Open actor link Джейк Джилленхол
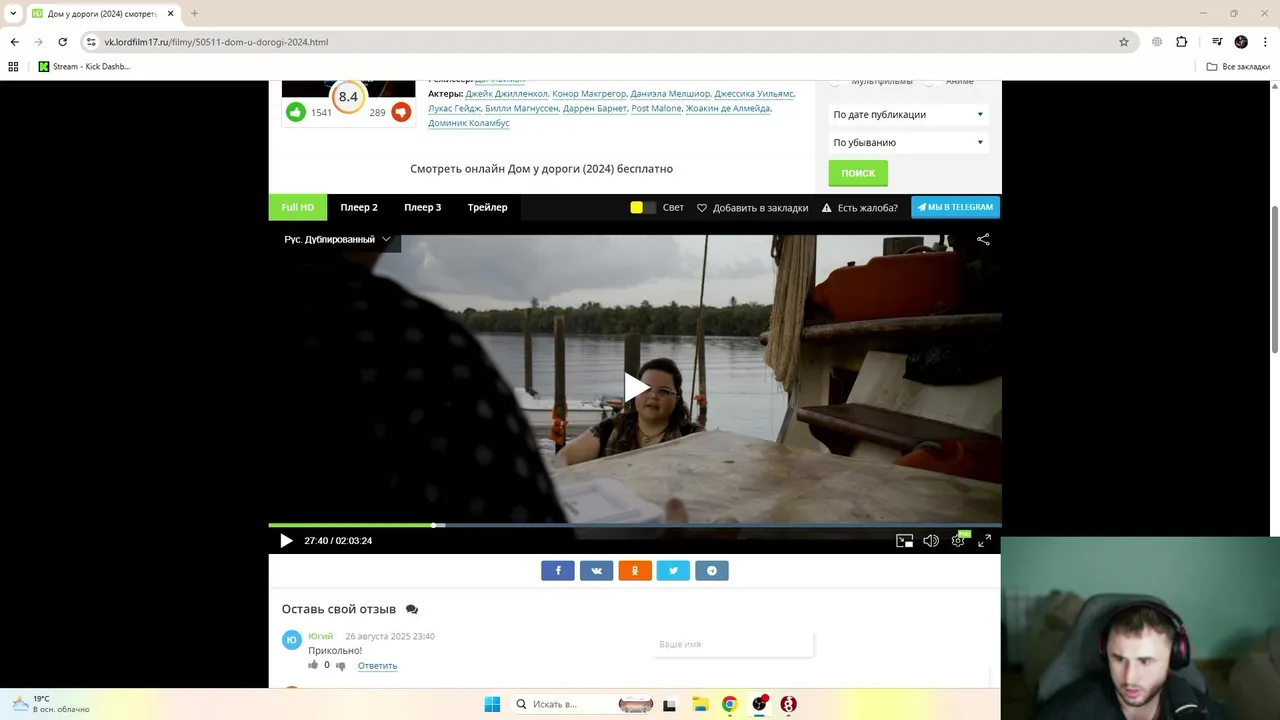 tap(506, 94)
